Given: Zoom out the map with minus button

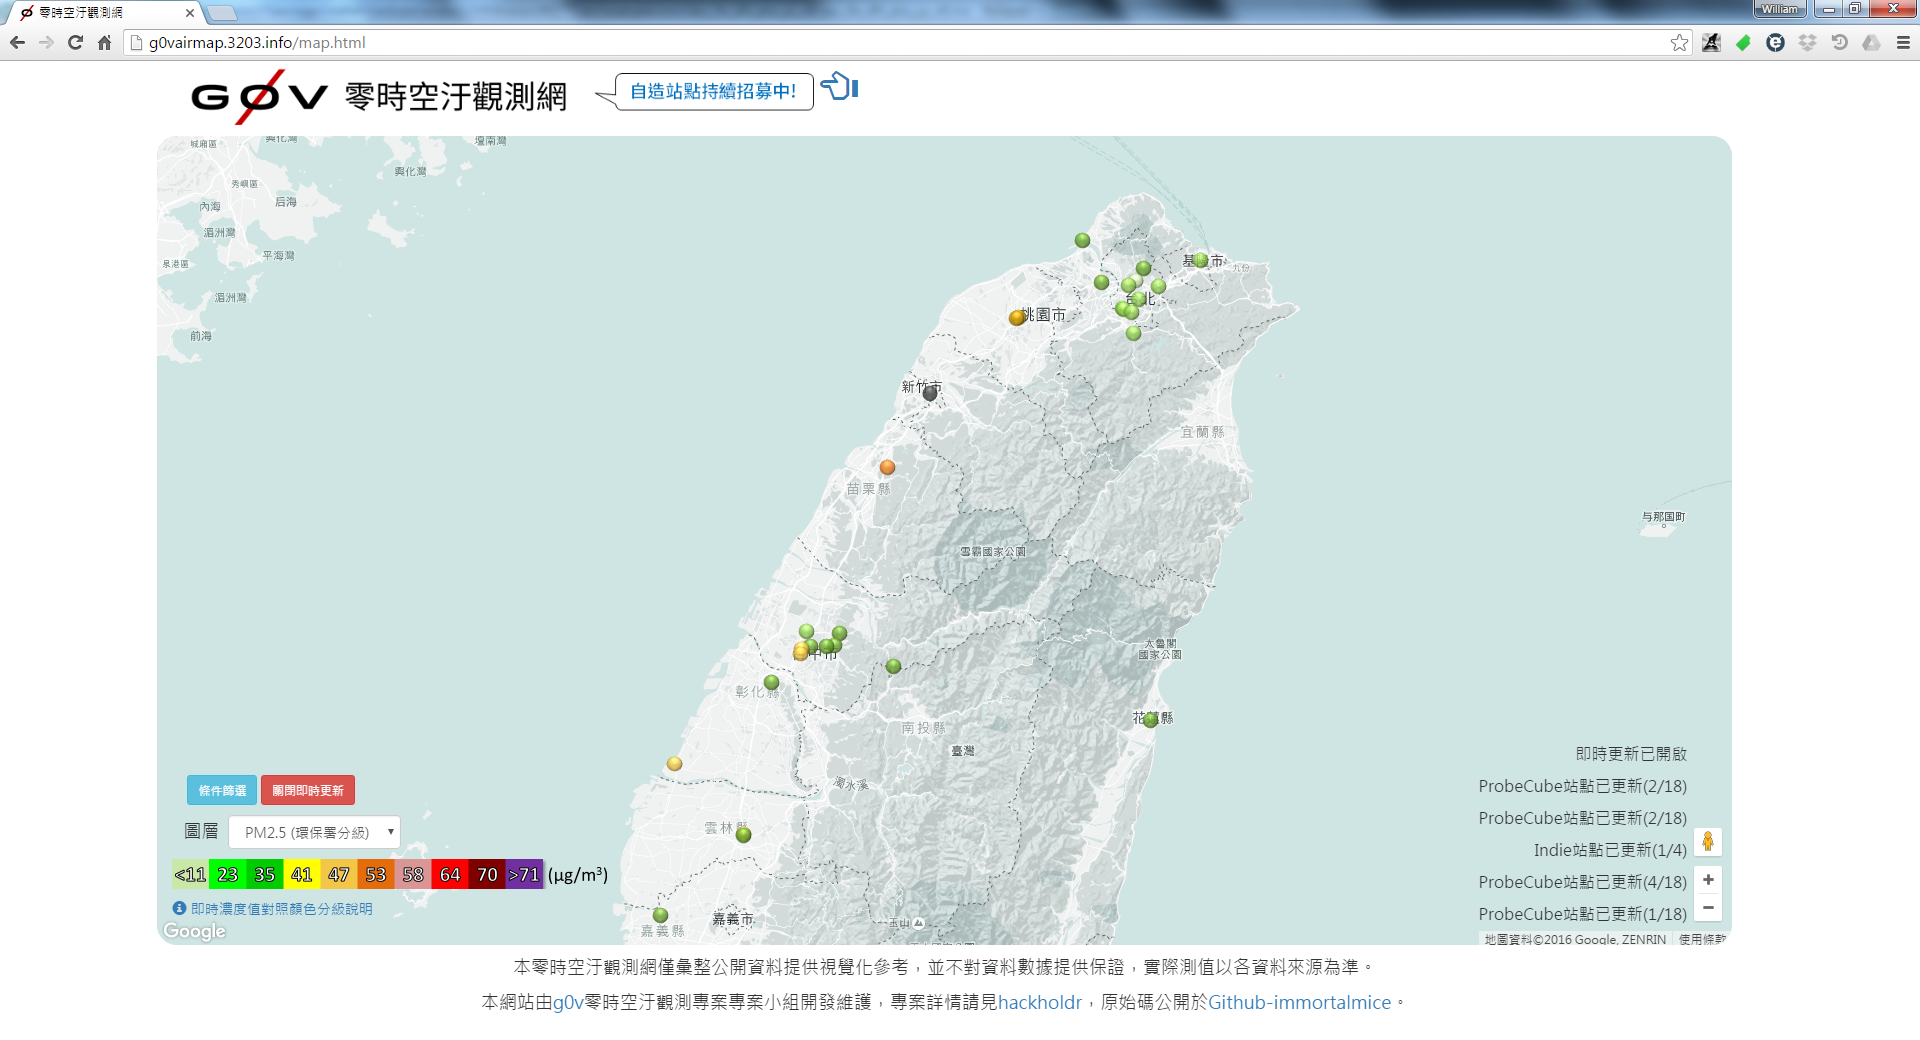Looking at the screenshot, I should click(x=1708, y=907).
